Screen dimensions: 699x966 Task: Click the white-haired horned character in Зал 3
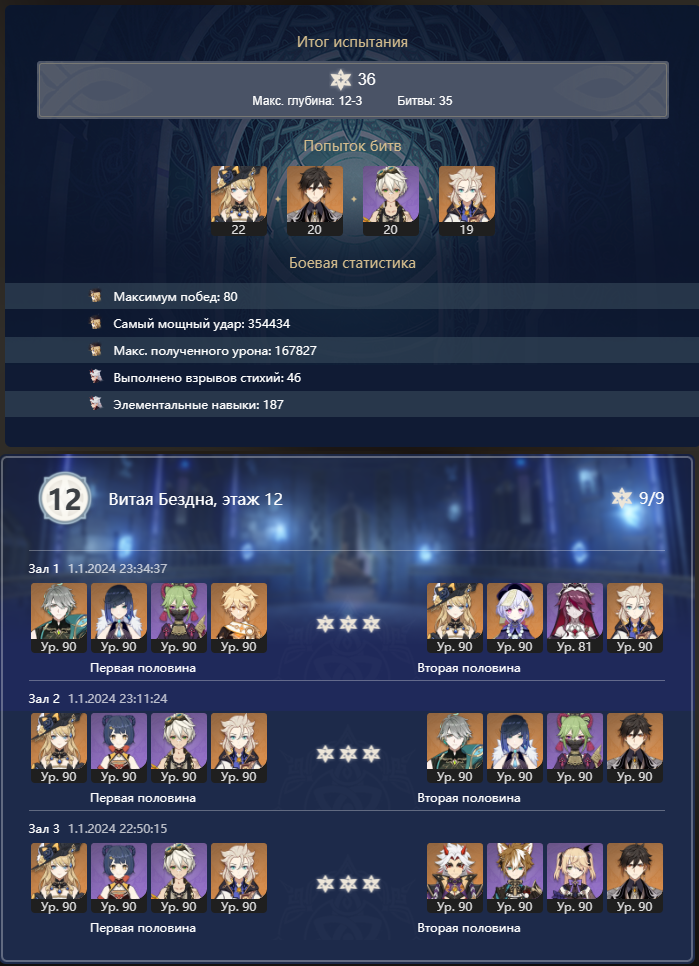click(x=455, y=878)
